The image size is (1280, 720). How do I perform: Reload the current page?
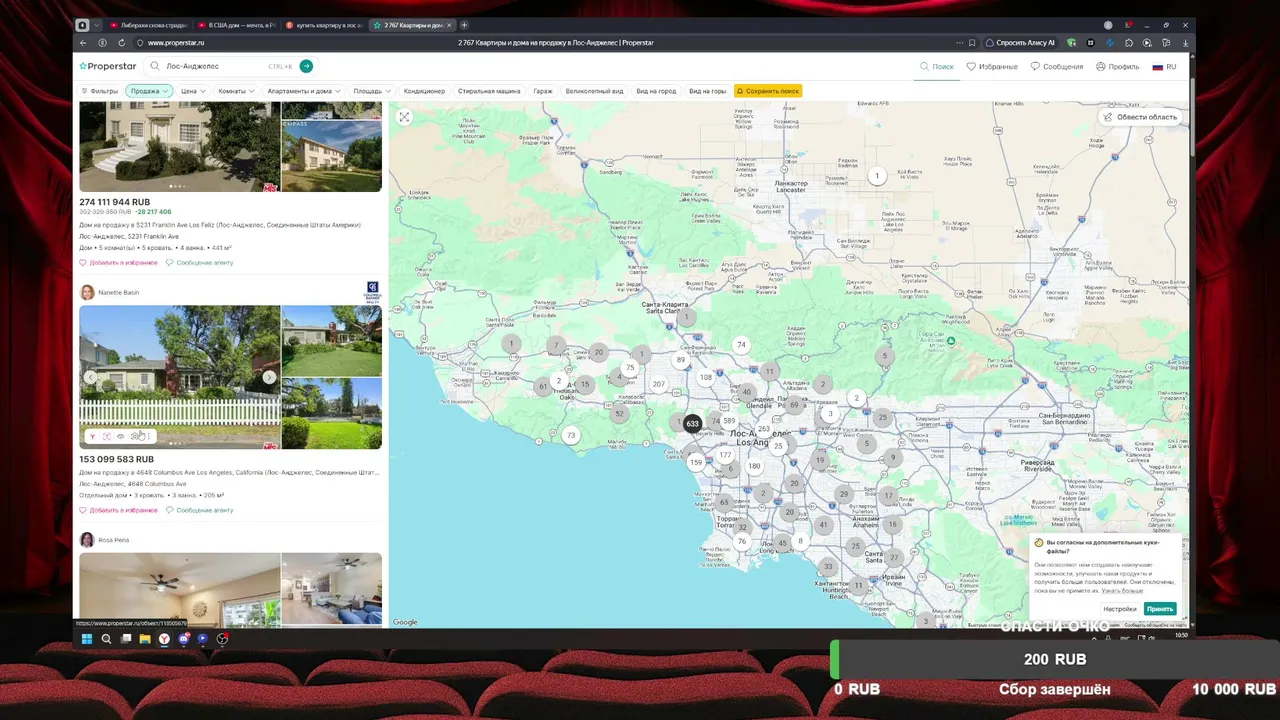pyautogui.click(x=122, y=43)
